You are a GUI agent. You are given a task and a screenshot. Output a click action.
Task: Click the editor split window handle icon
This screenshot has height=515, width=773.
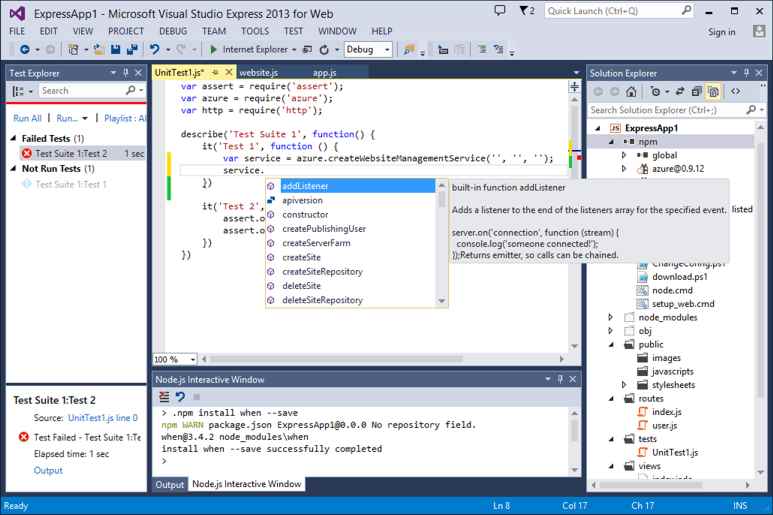574,87
